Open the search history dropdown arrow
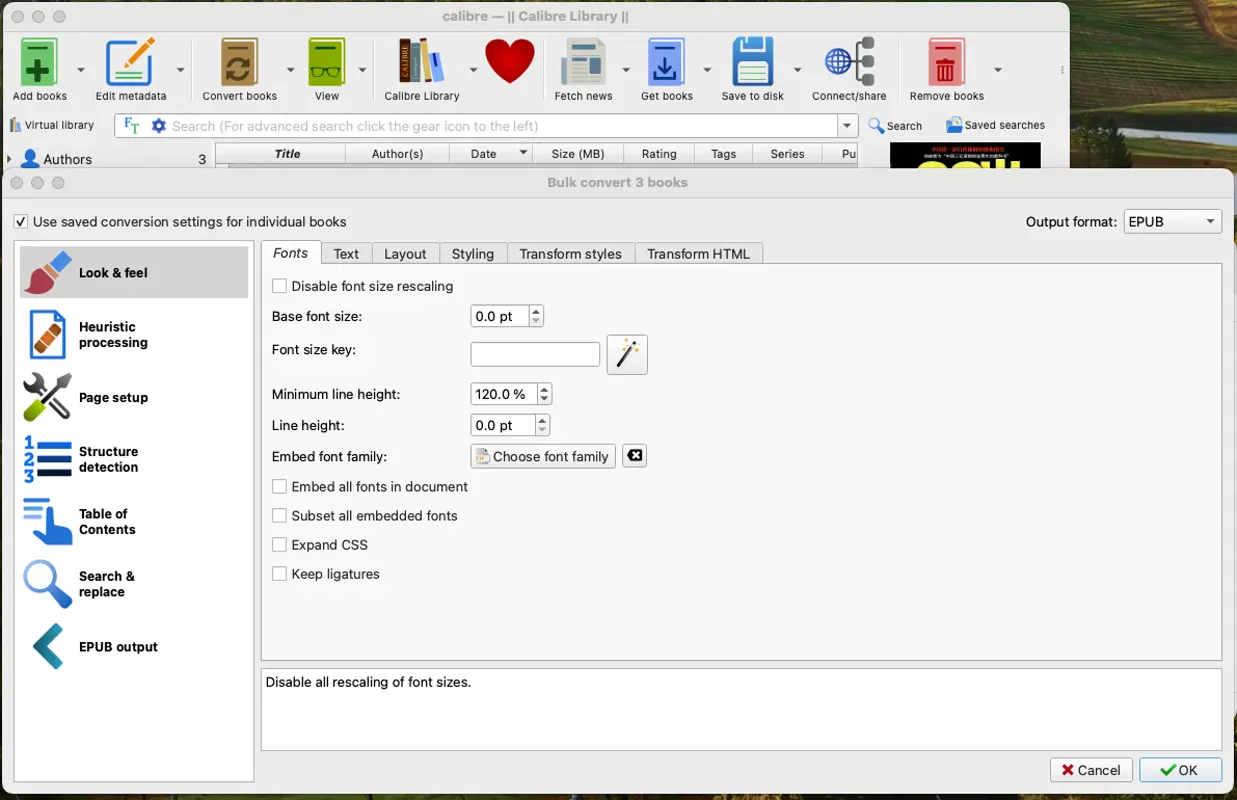Screen dimensions: 1237x800 click(x=846, y=125)
